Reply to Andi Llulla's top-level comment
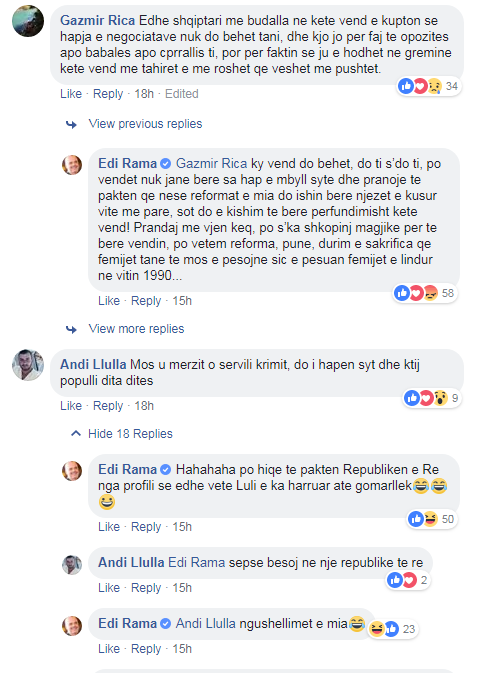 coord(108,406)
